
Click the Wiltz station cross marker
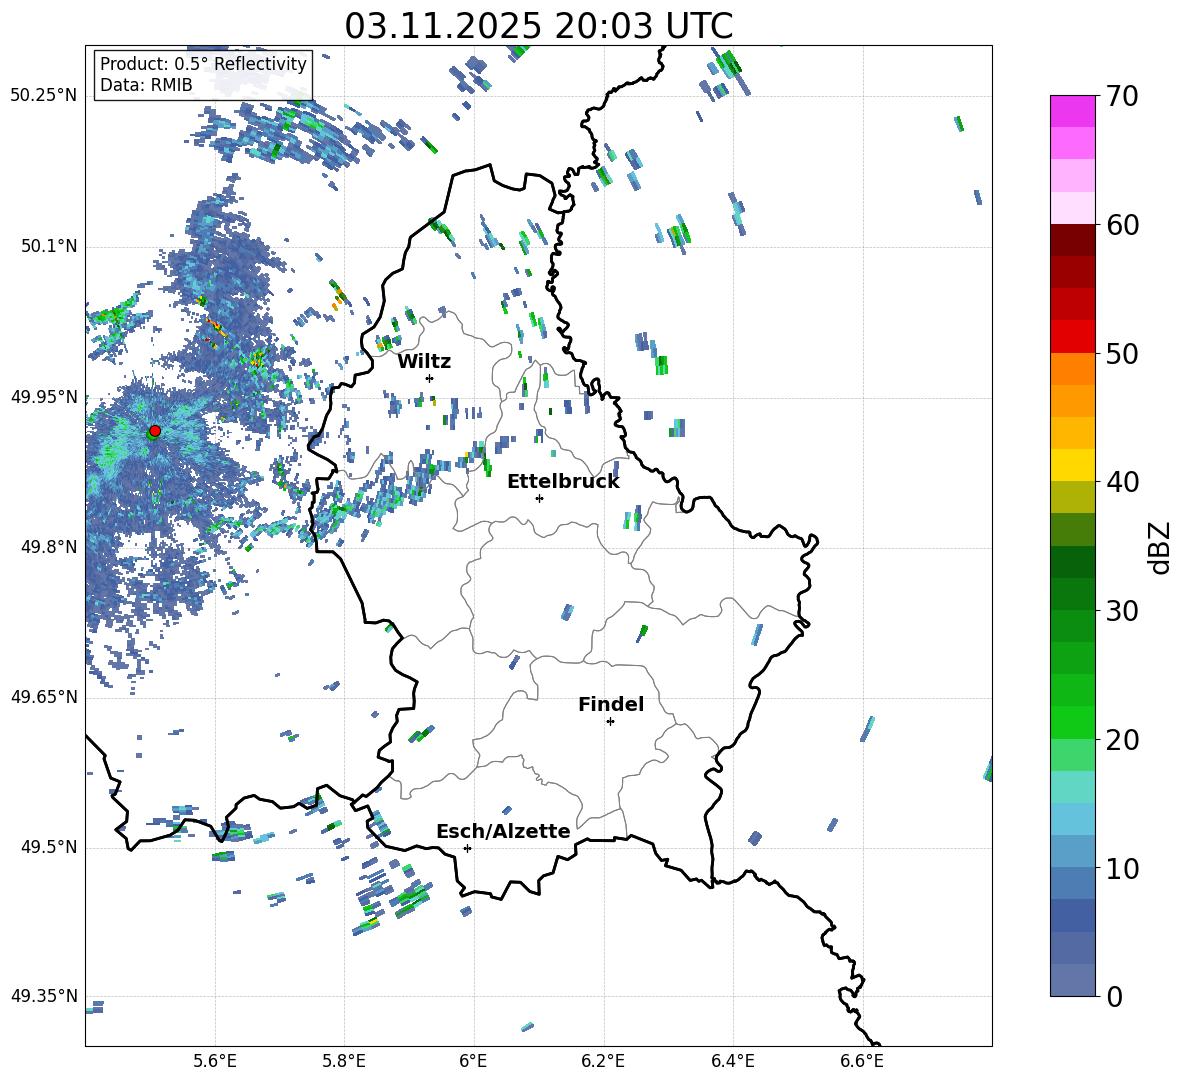coord(430,378)
